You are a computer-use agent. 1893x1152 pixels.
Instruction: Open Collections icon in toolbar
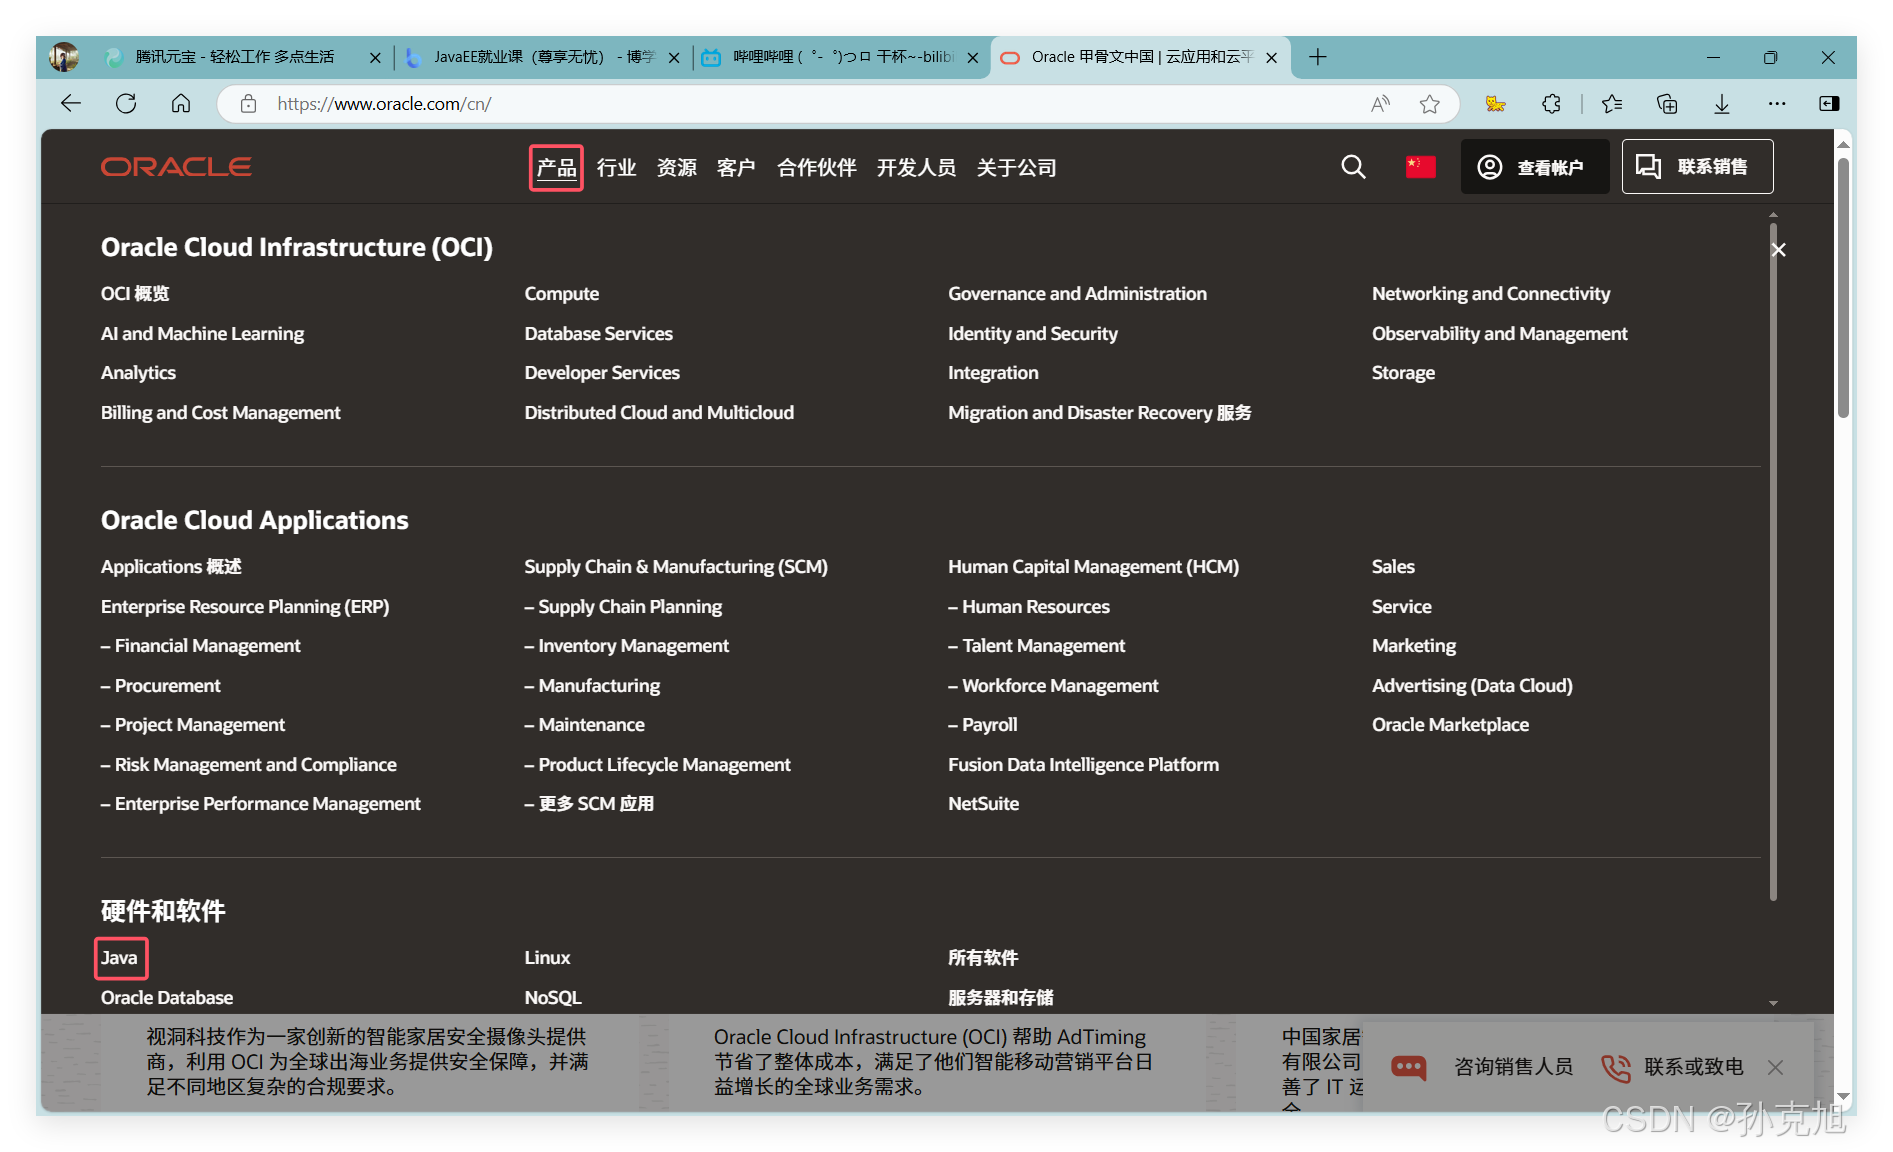point(1667,104)
